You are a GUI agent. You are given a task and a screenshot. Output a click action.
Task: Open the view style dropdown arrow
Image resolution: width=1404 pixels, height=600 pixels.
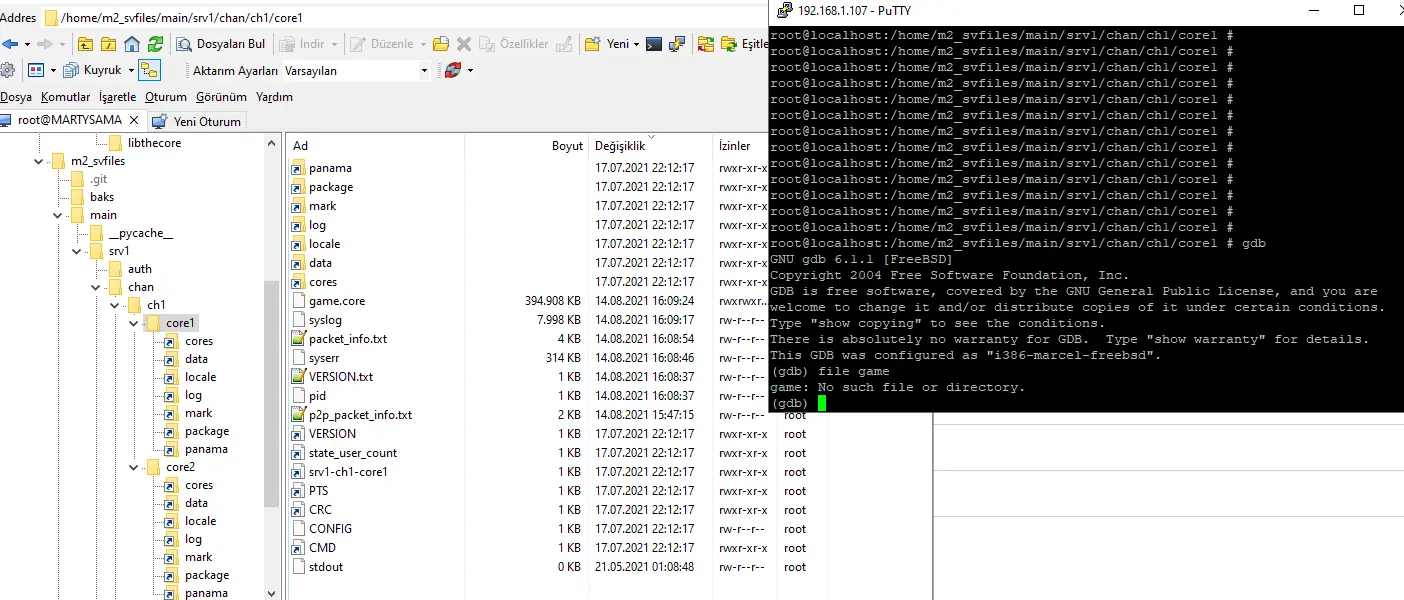pos(53,70)
